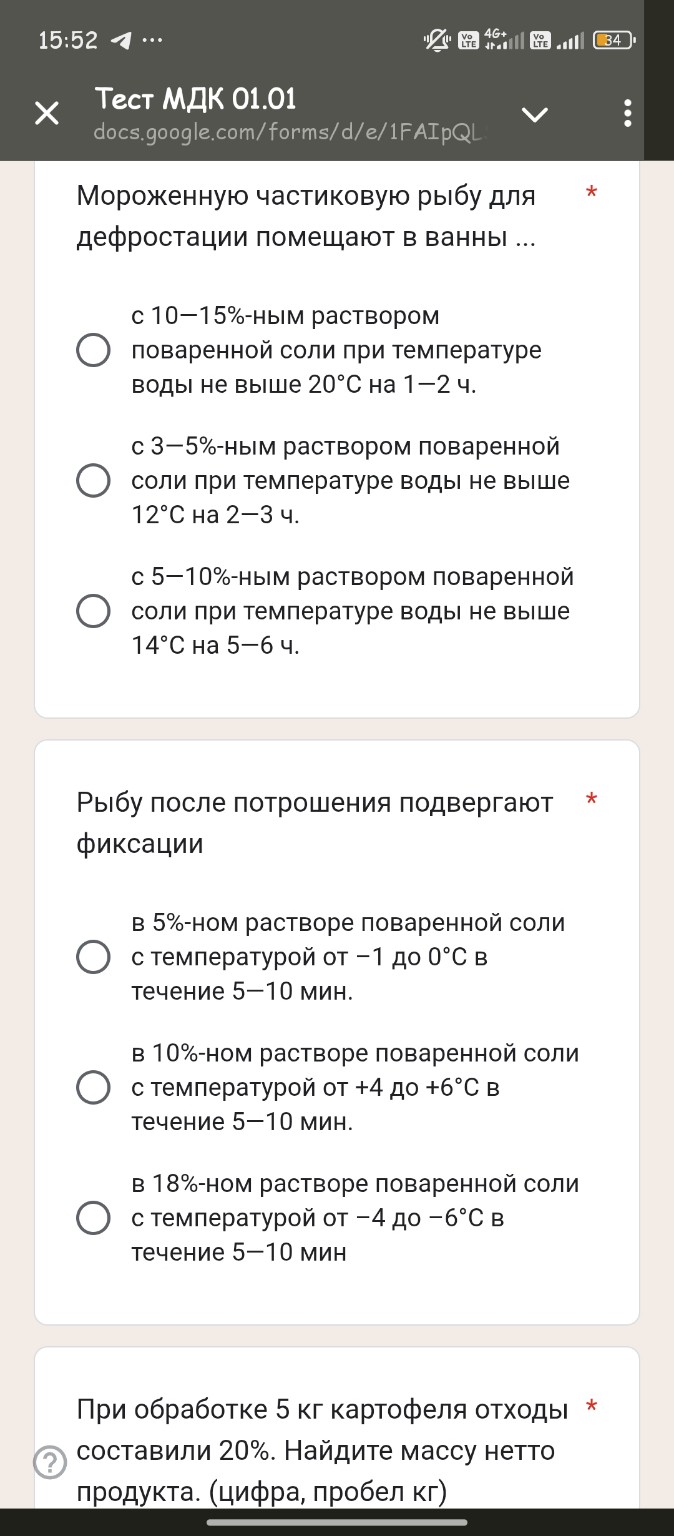The width and height of the screenshot is (674, 1536).
Task: Tap the mute status icon
Action: tap(436, 39)
